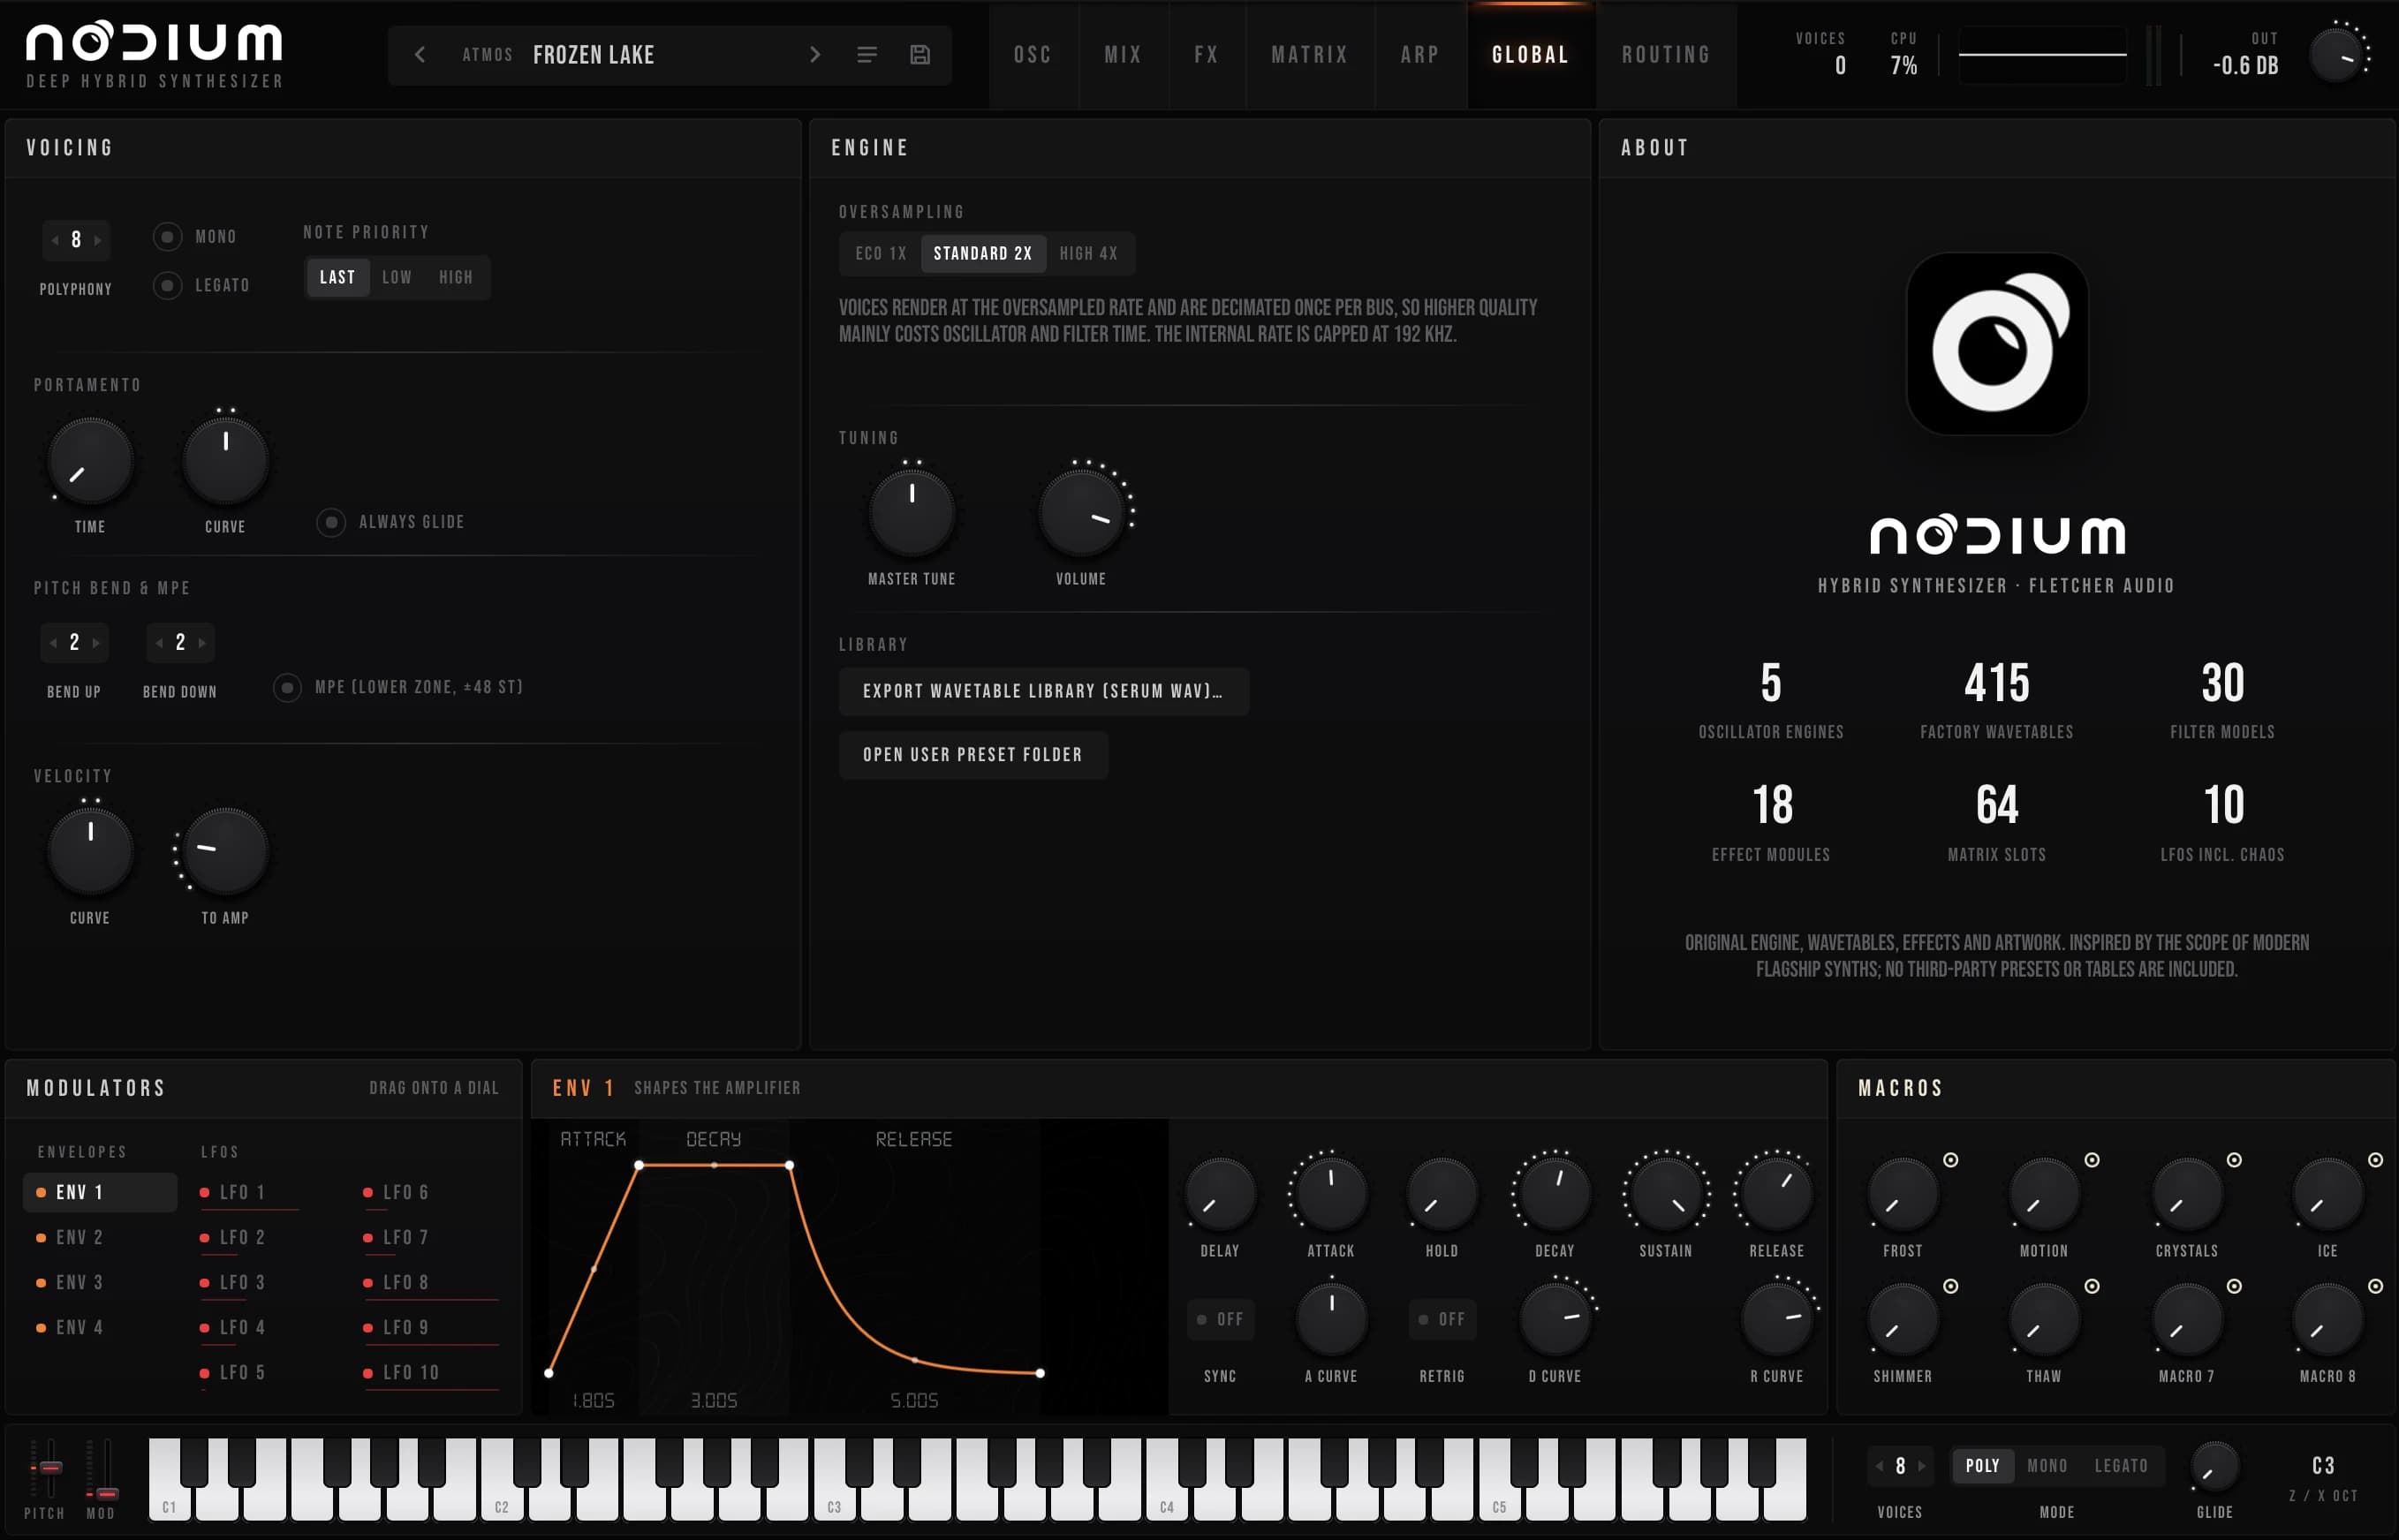
Task: Decrease Bend Up value arrow
Action: click(53, 643)
